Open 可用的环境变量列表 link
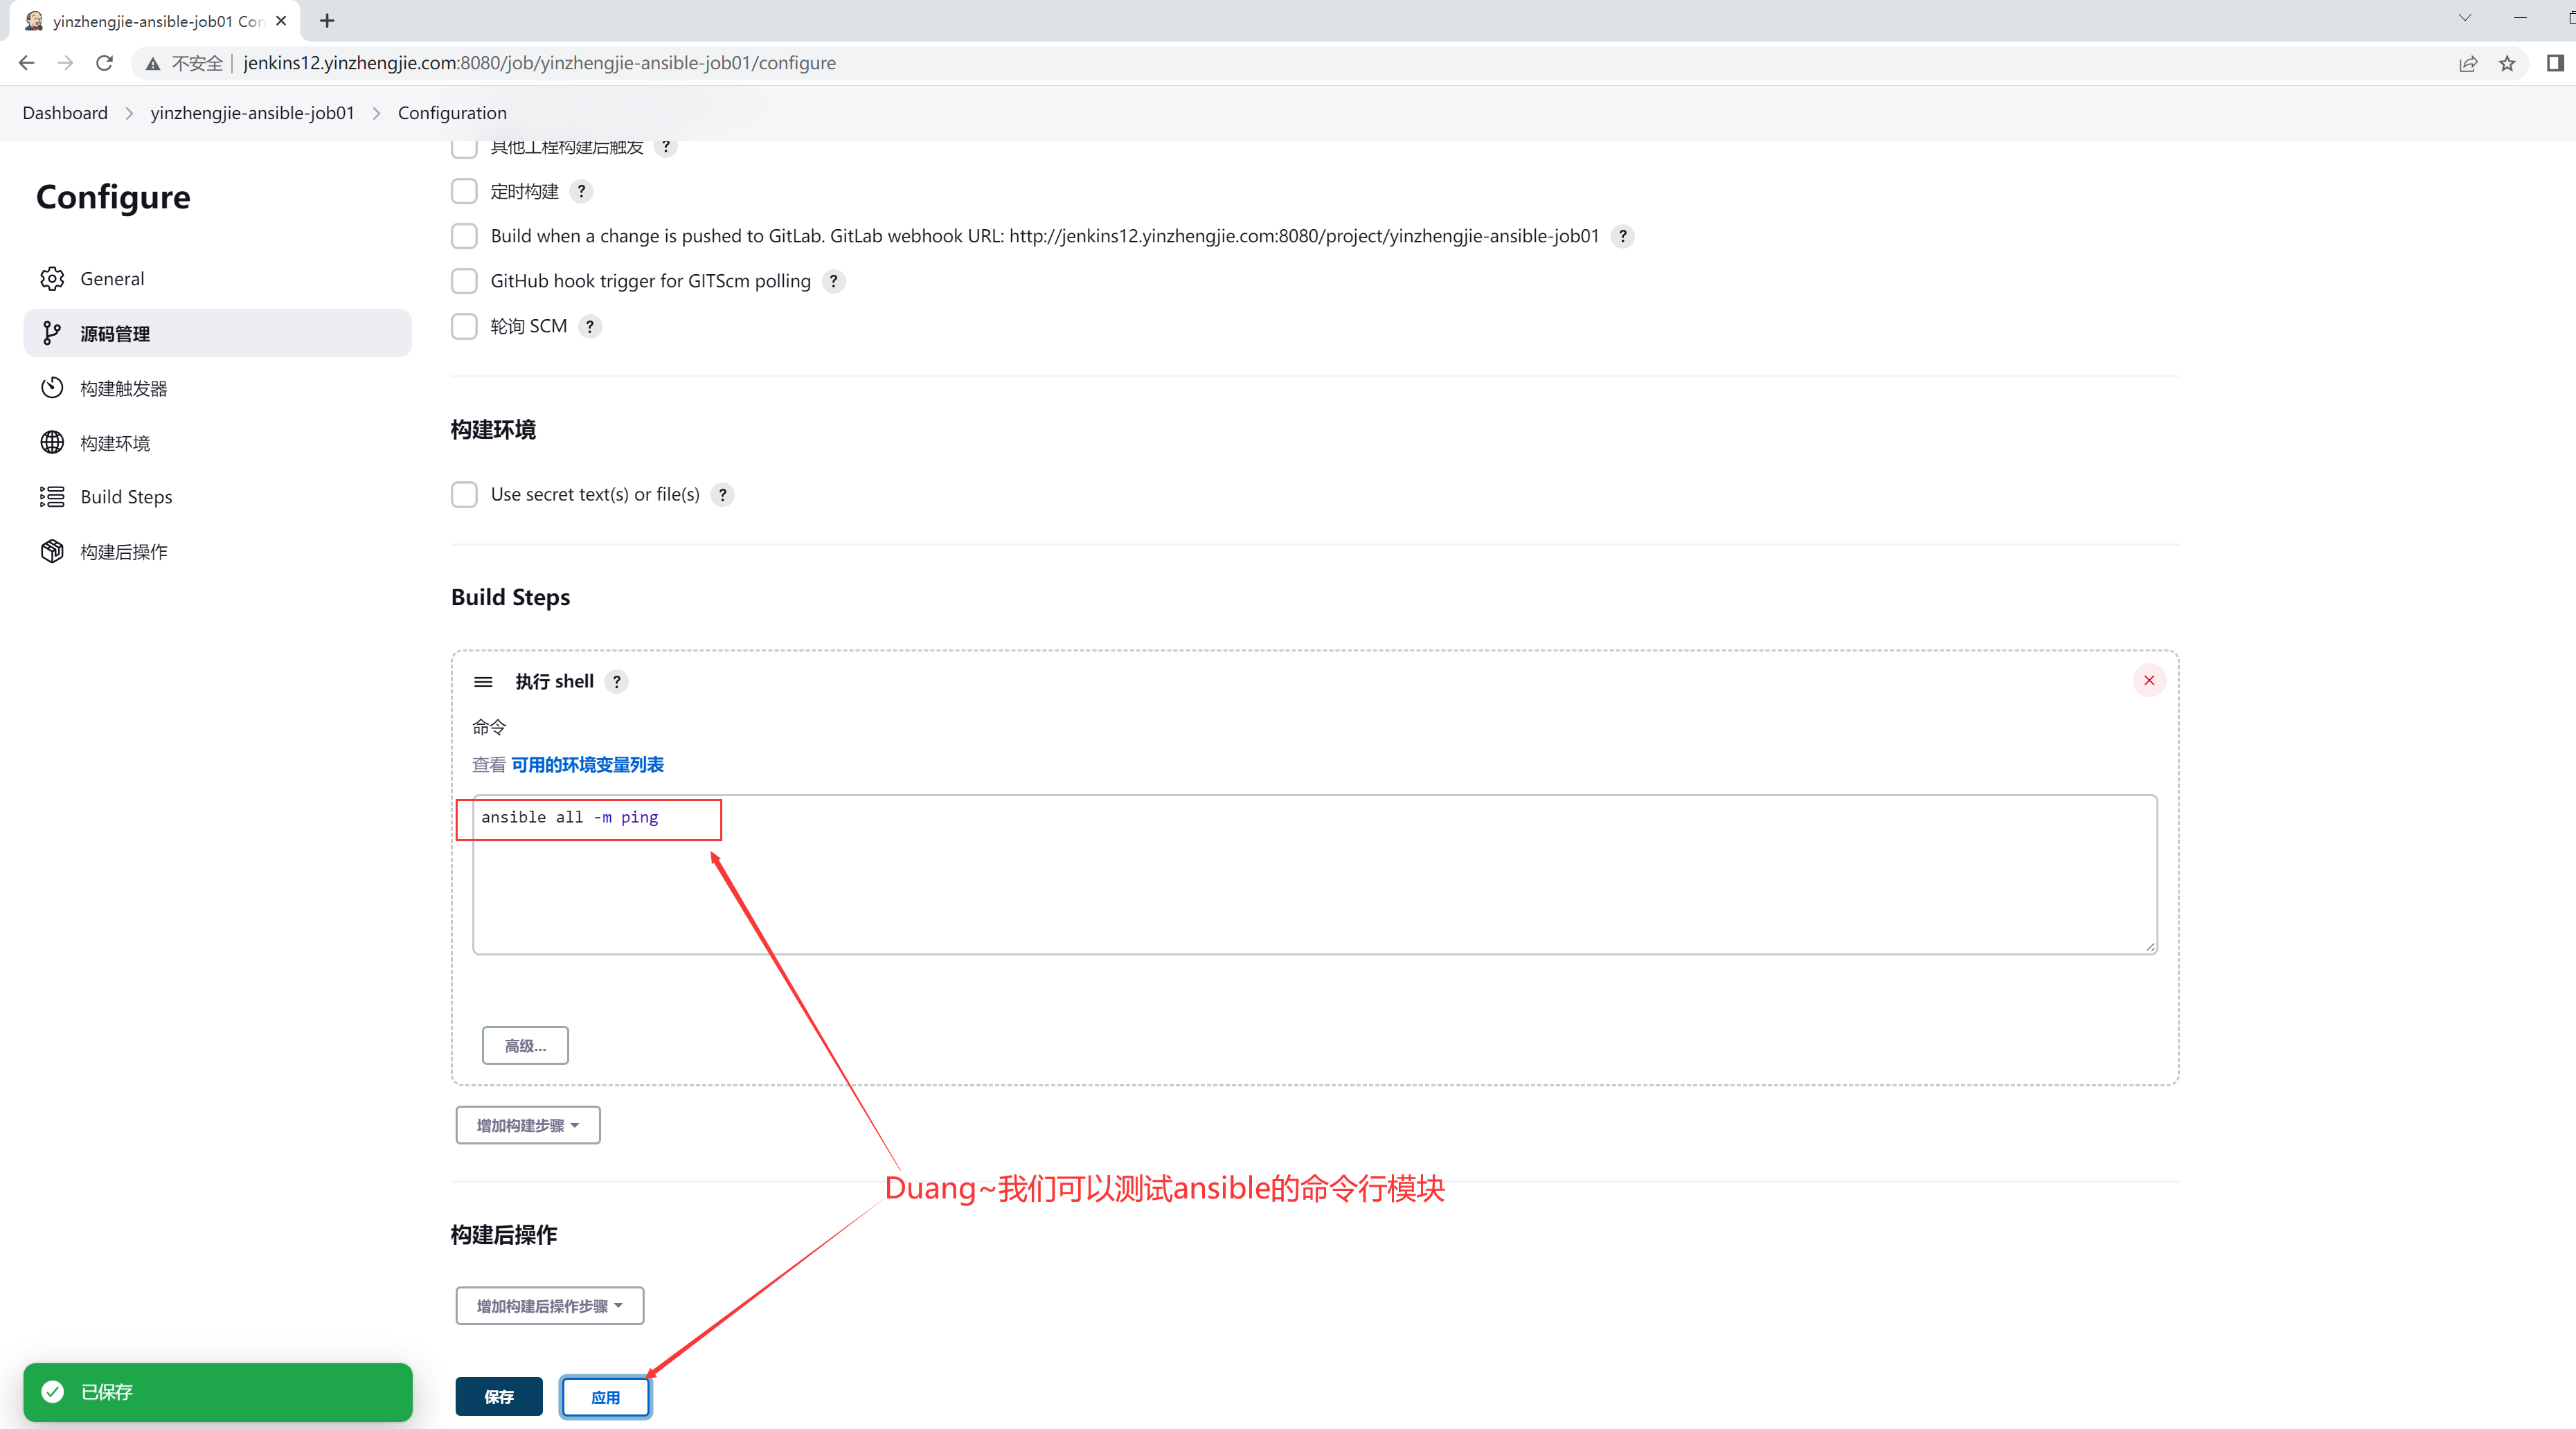 pyautogui.click(x=587, y=765)
